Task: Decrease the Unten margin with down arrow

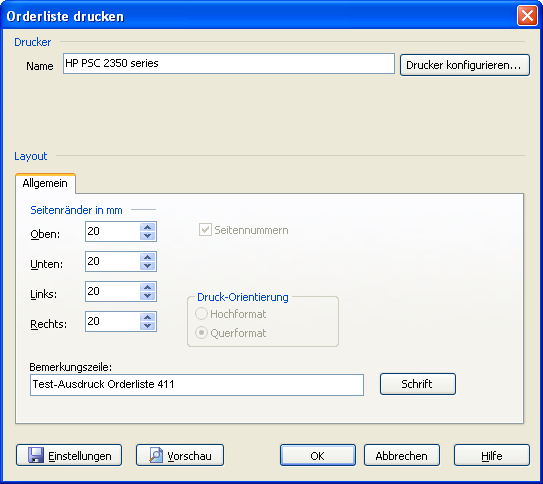Action: [x=148, y=266]
